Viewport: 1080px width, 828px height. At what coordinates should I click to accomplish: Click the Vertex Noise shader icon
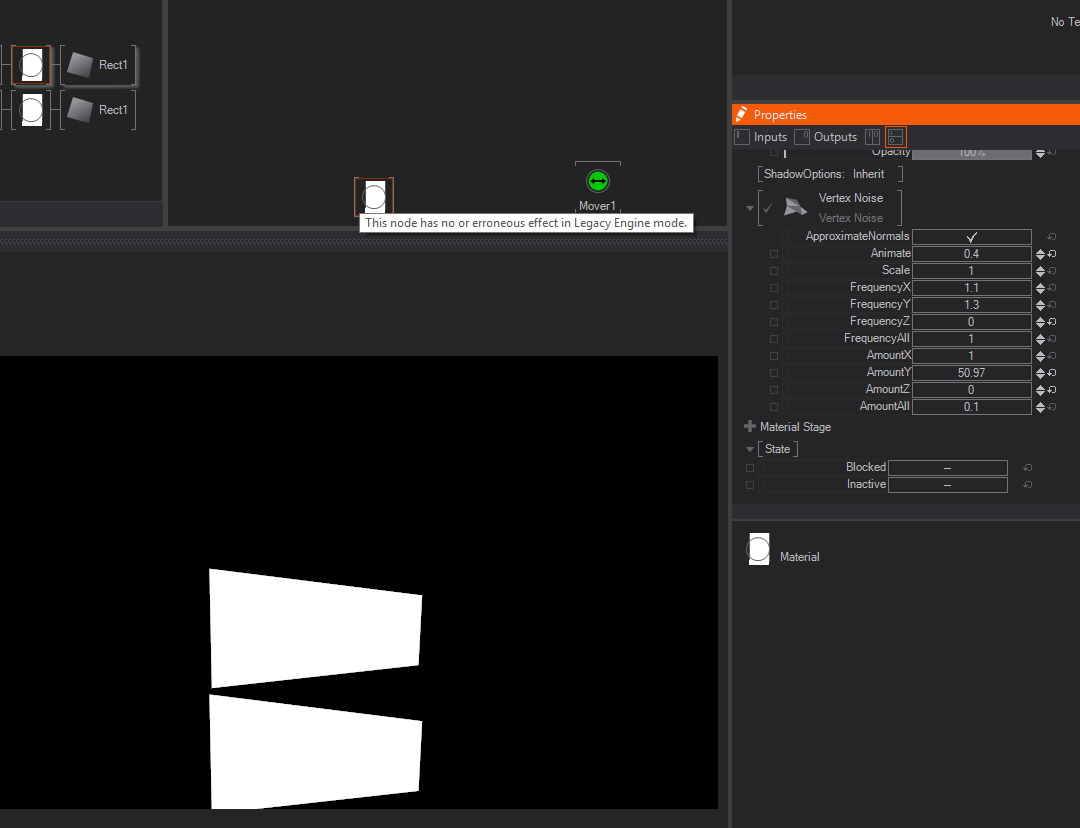[x=795, y=207]
